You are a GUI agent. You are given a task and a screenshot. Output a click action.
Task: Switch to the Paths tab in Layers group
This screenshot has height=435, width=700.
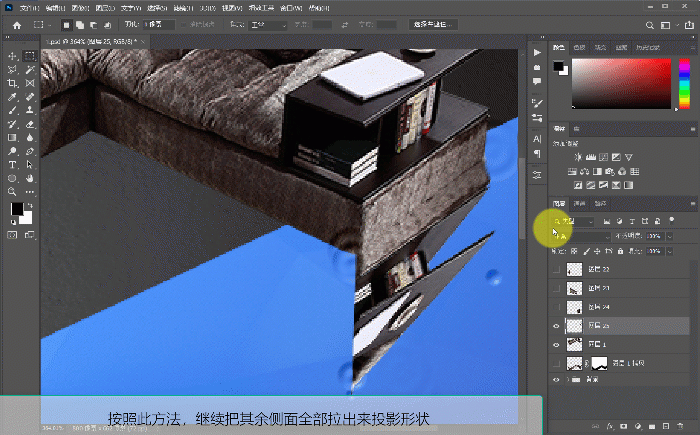click(600, 204)
